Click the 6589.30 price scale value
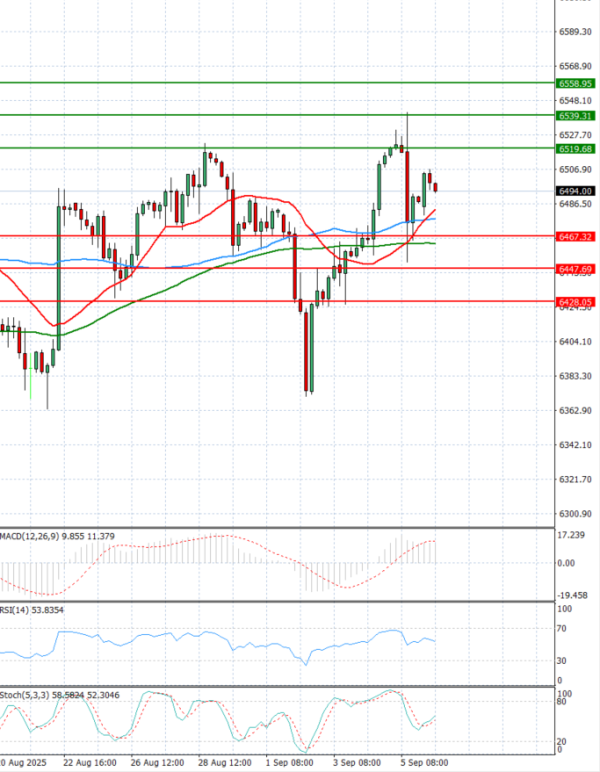The image size is (600, 772). (x=575, y=32)
